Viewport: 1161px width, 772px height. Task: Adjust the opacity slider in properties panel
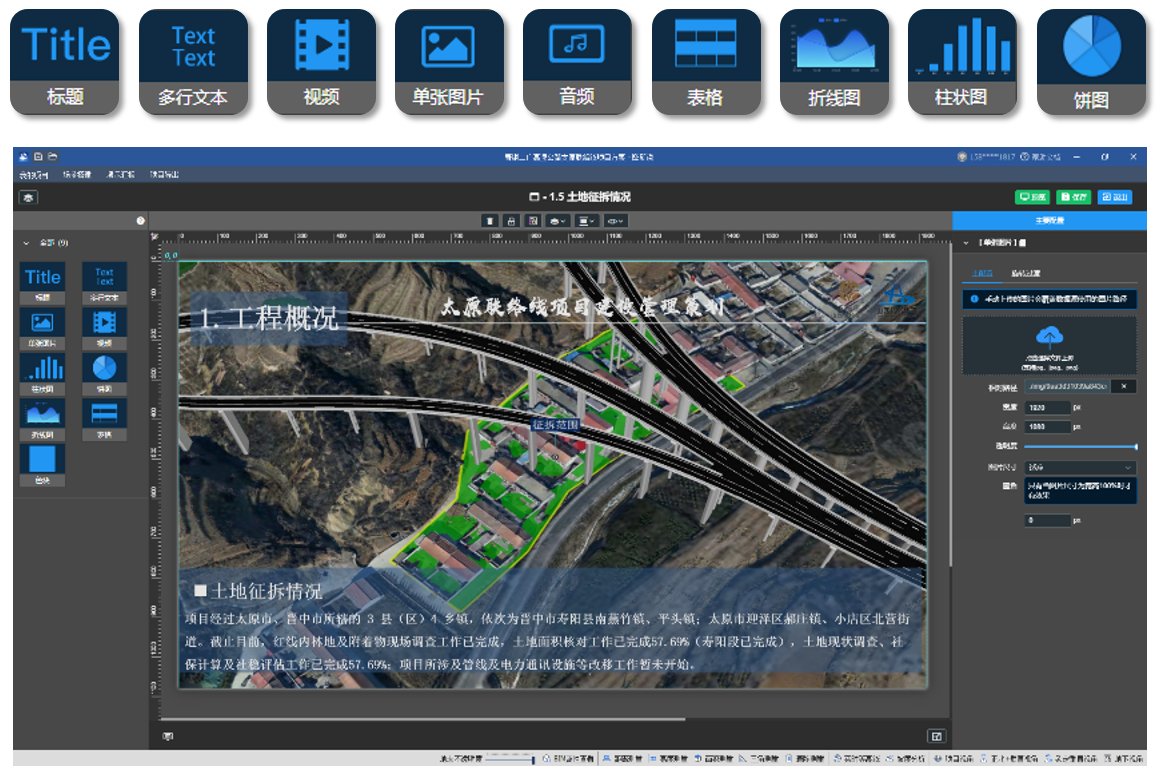pyautogui.click(x=1080, y=447)
